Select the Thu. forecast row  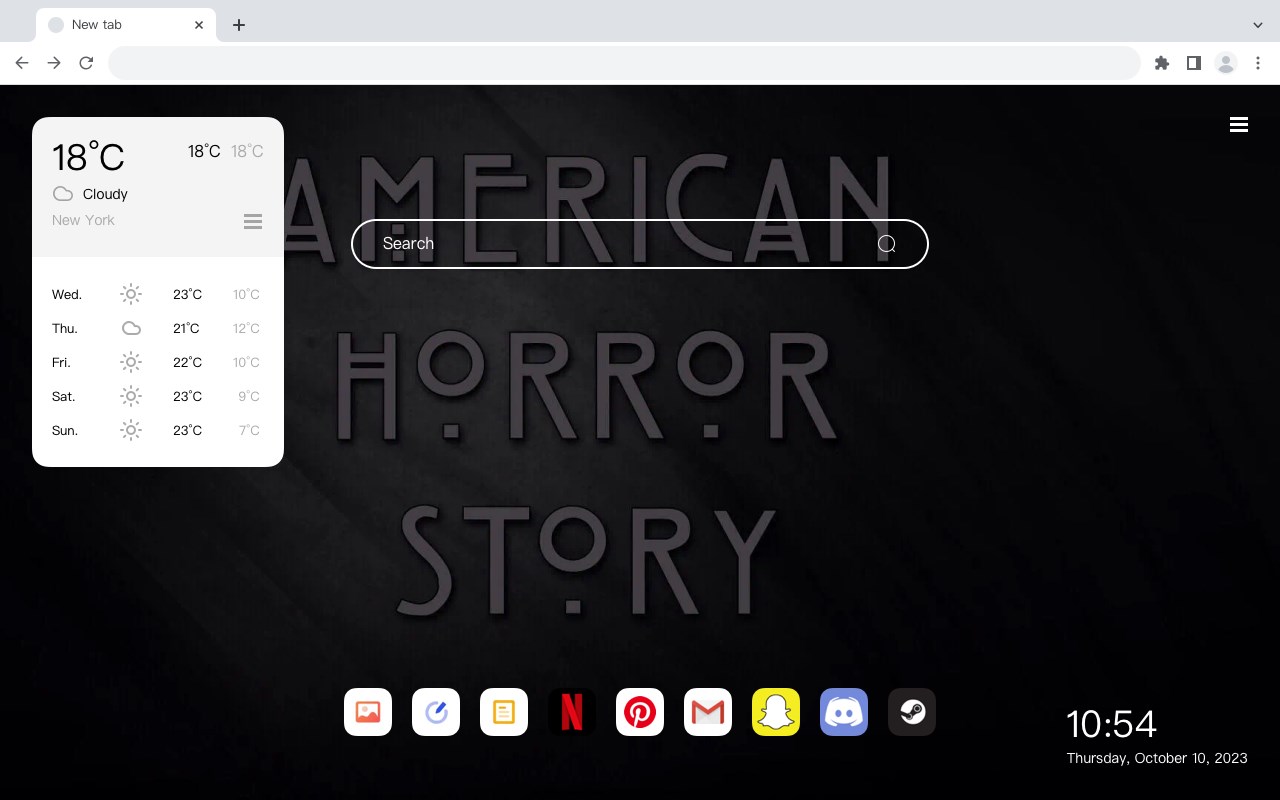[x=157, y=328]
